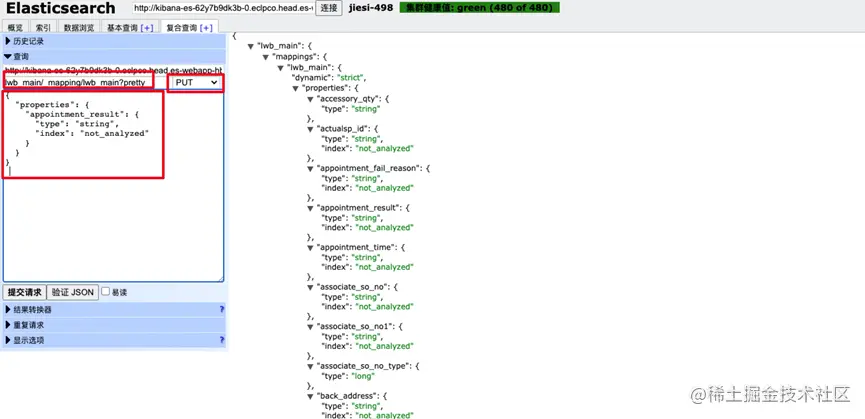This screenshot has width=865, height=419.
Task: Expand the 结果转换器 section
Action: [x=114, y=310]
